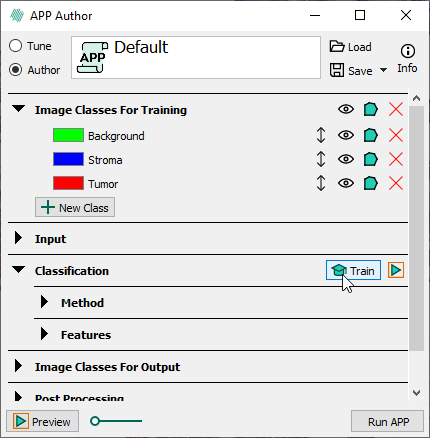Delete the Stroma class with red X
This screenshot has width=430, height=438.
tap(396, 159)
